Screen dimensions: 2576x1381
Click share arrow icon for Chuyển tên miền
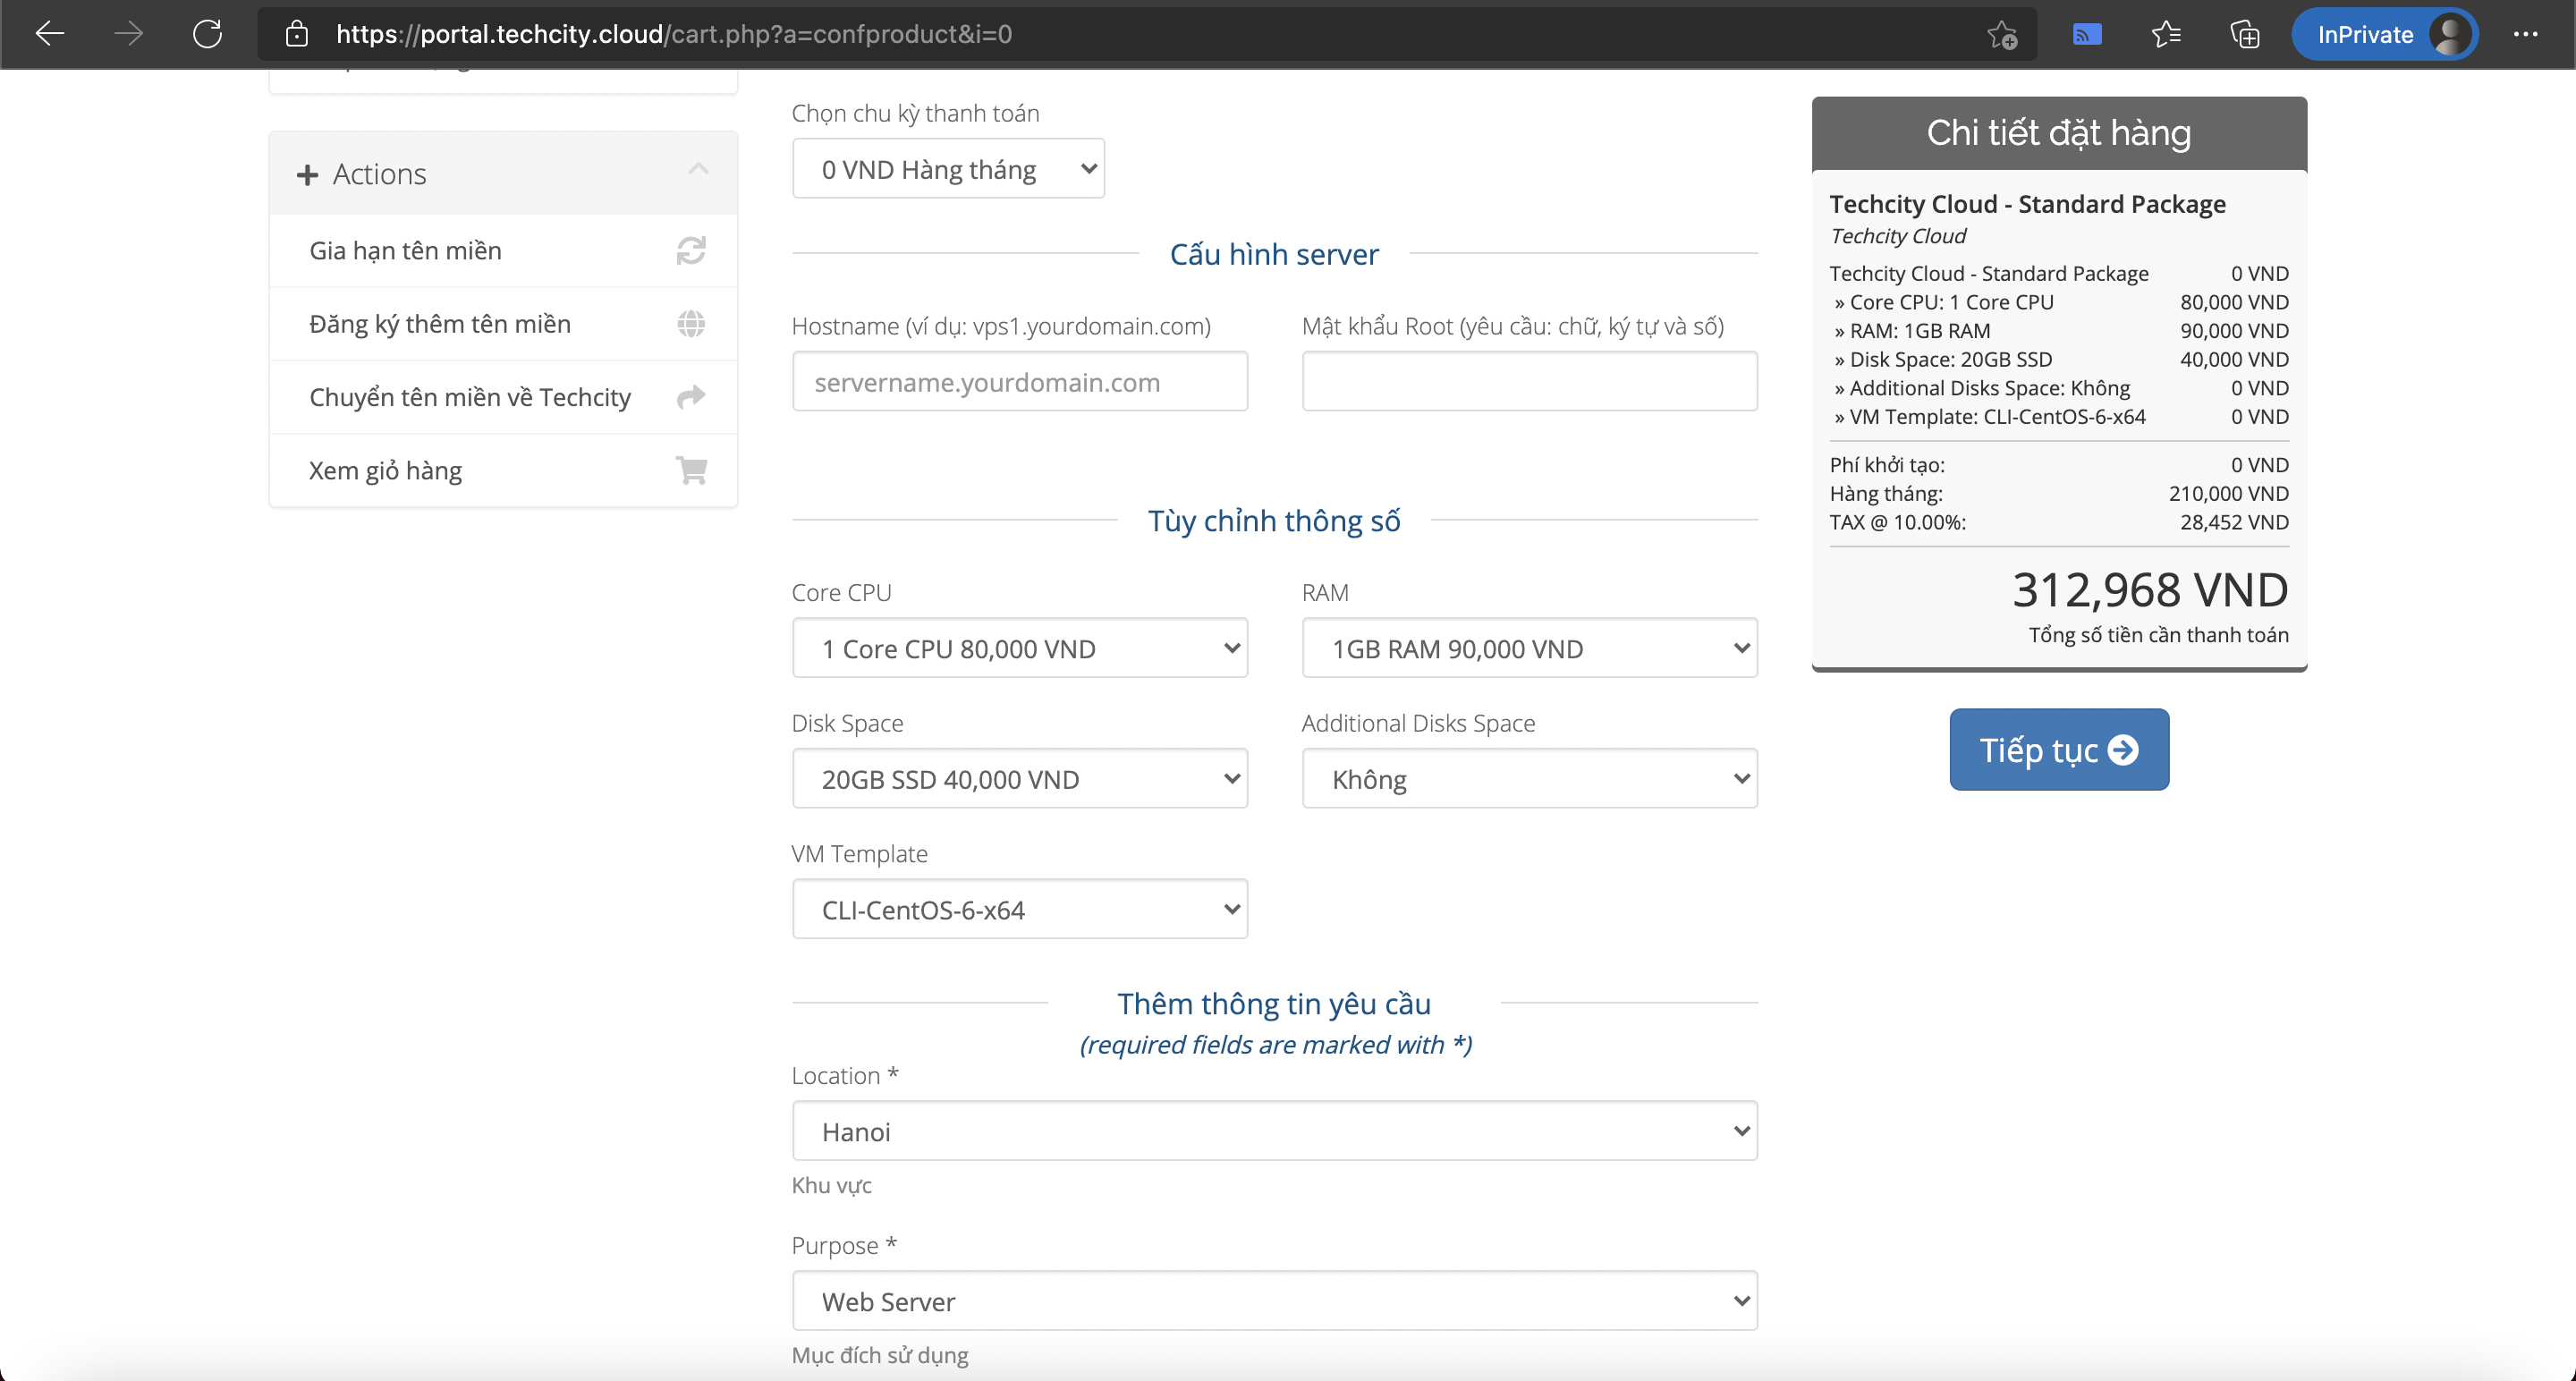click(x=691, y=397)
